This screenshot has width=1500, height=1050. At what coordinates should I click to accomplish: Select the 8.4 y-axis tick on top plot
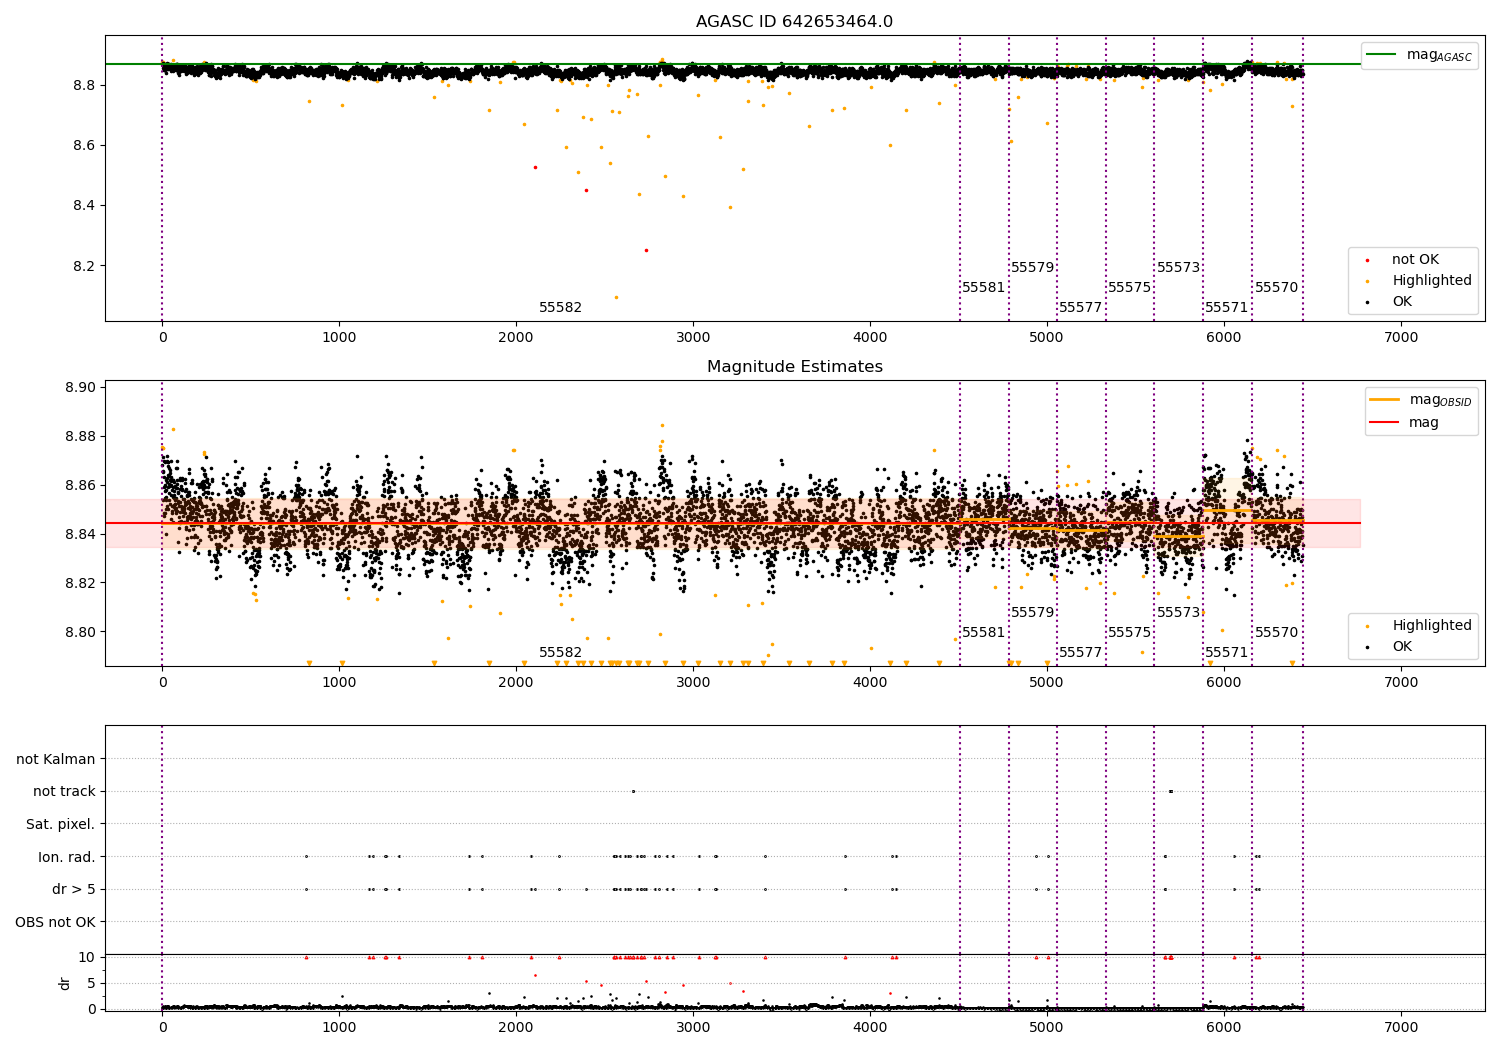click(x=84, y=206)
